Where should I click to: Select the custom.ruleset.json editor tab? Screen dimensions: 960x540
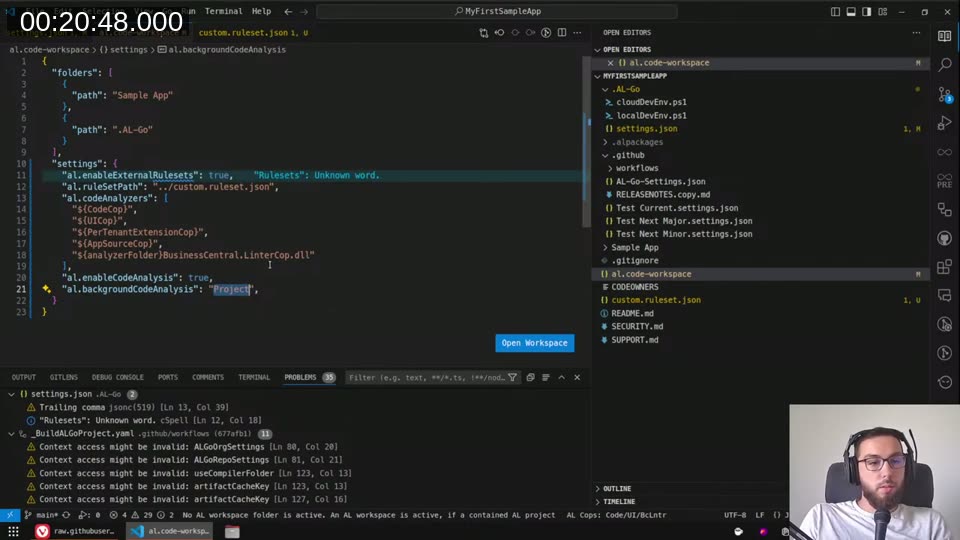pyautogui.click(x=253, y=33)
